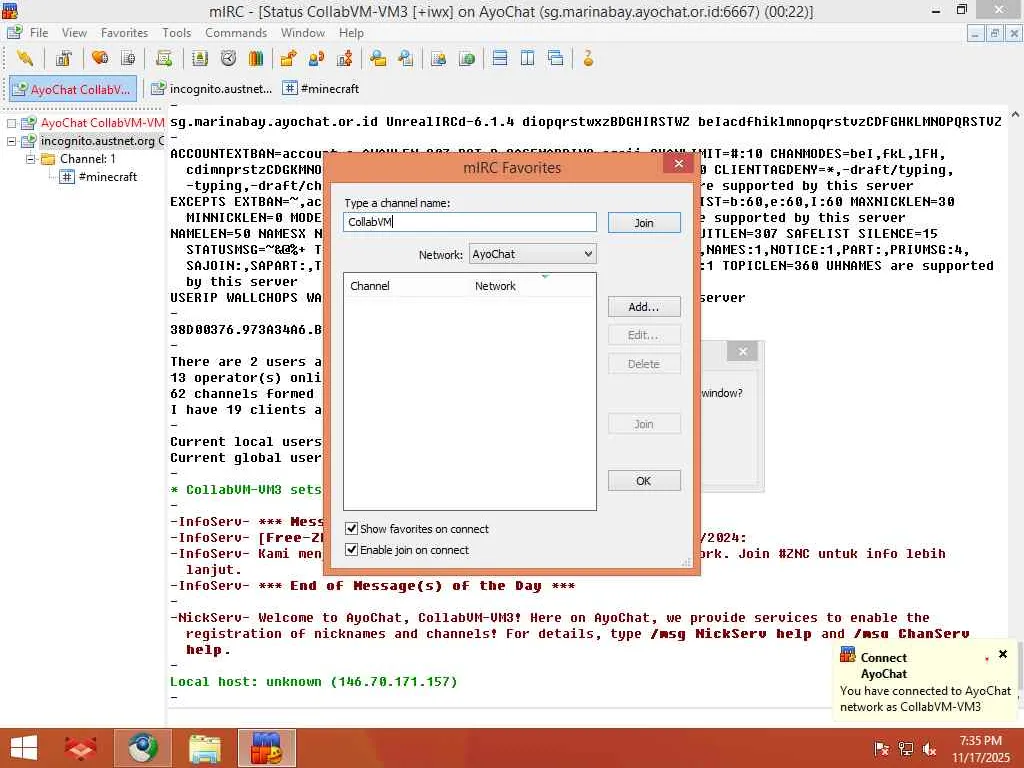Click the red icon beside Start in the taskbar
Viewport: 1024px width, 768px height.
click(x=80, y=748)
